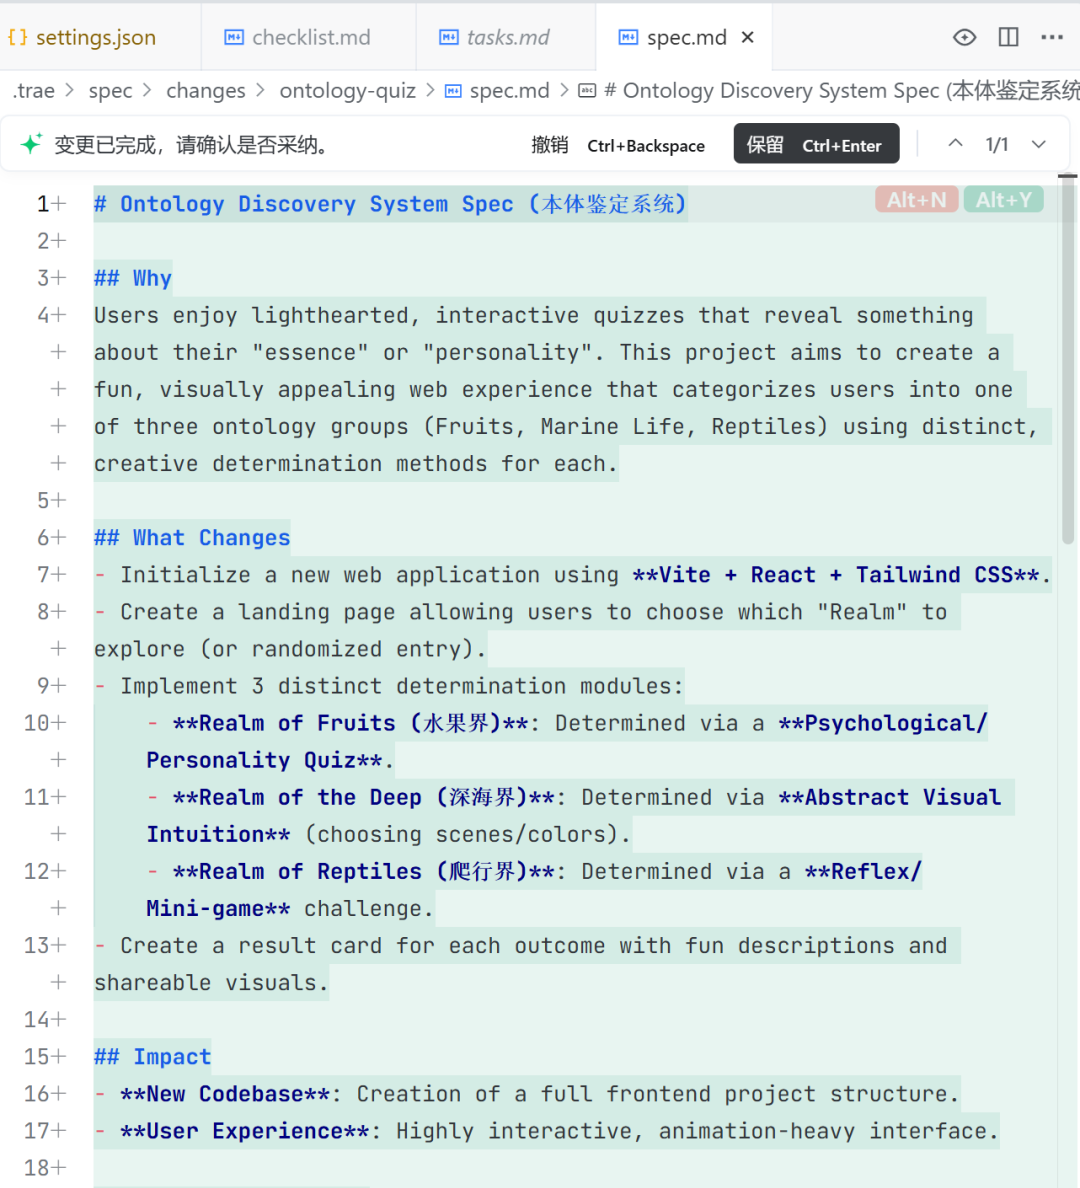Click the markdown icon on checklist.md tab
1080x1188 pixels.
coord(234,37)
